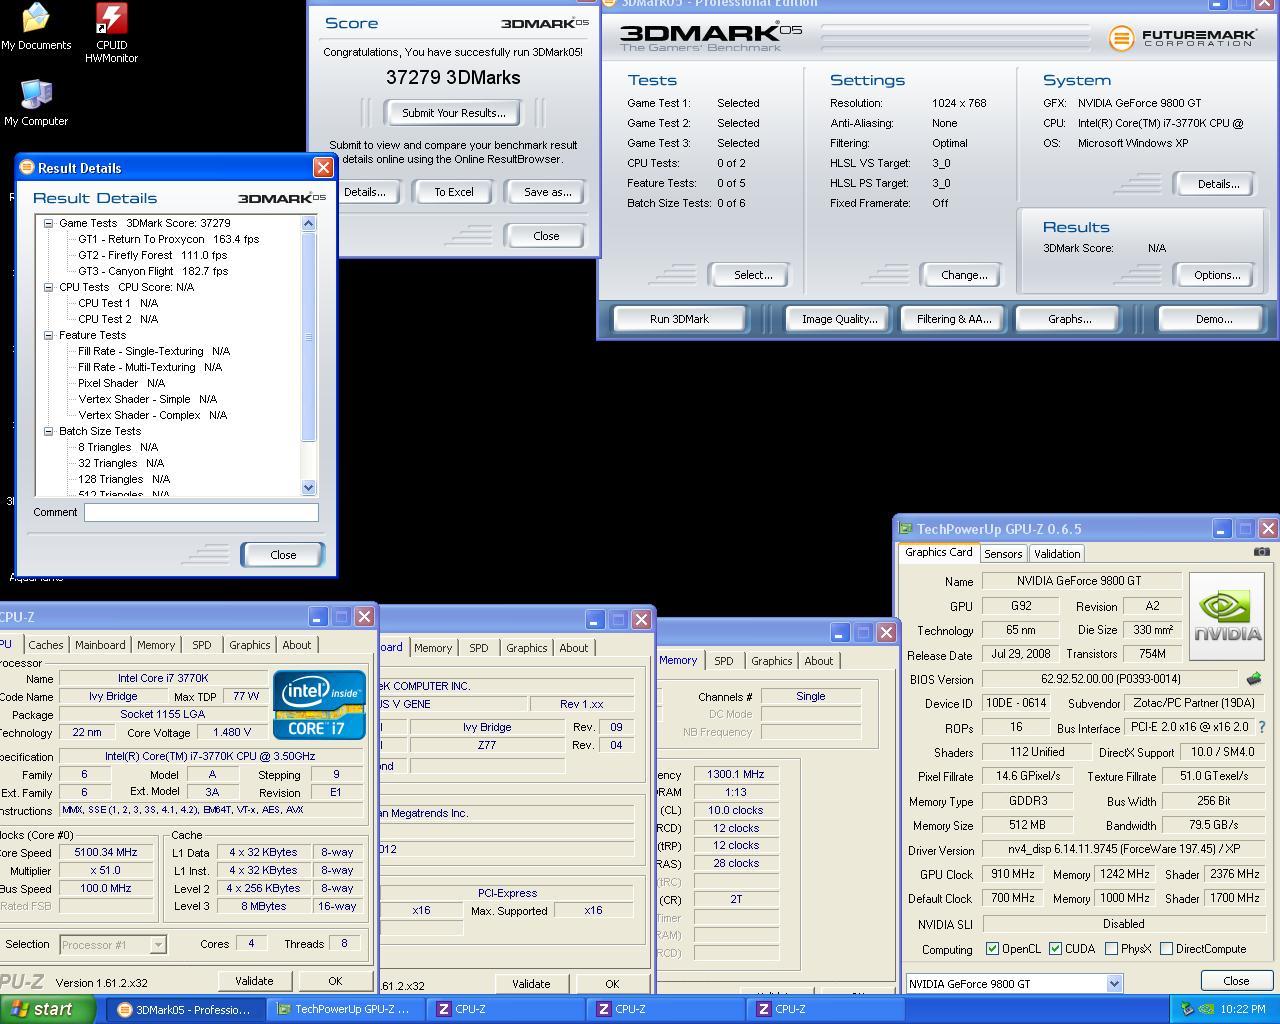Open Filtering & AA settings
The image size is (1280, 1024).
tap(954, 319)
